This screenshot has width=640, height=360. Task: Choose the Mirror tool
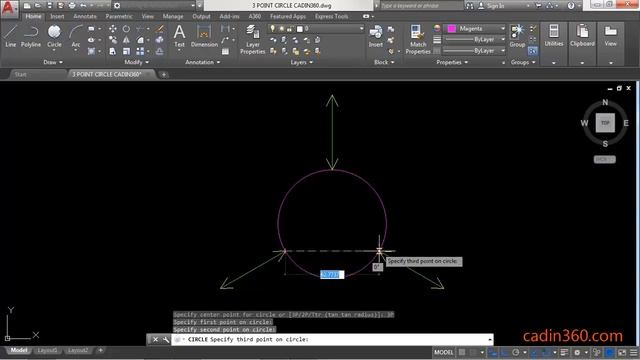(126, 40)
